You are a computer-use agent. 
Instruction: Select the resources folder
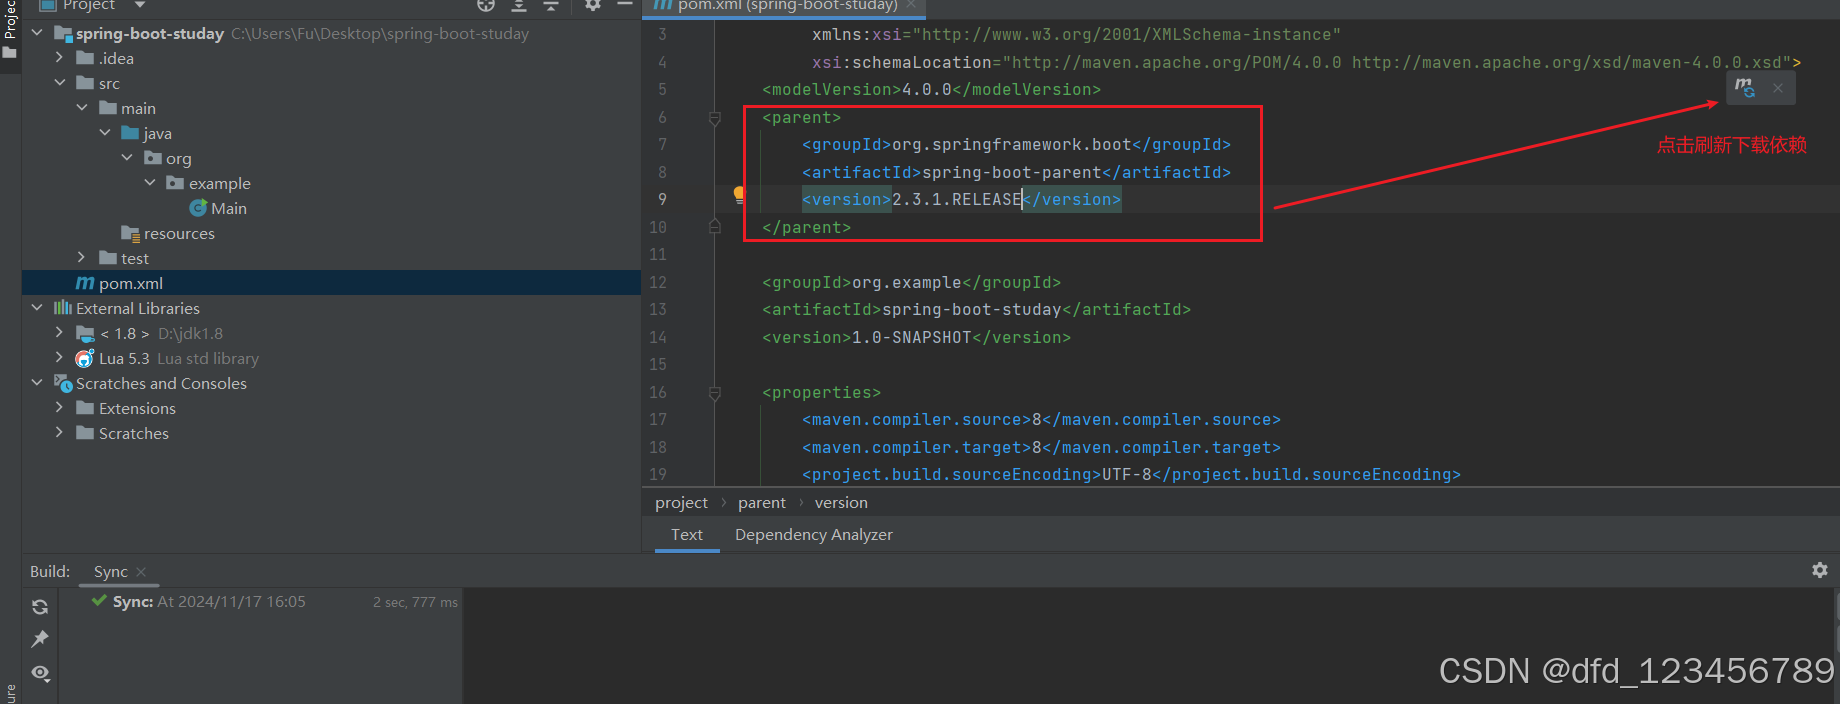pos(168,233)
